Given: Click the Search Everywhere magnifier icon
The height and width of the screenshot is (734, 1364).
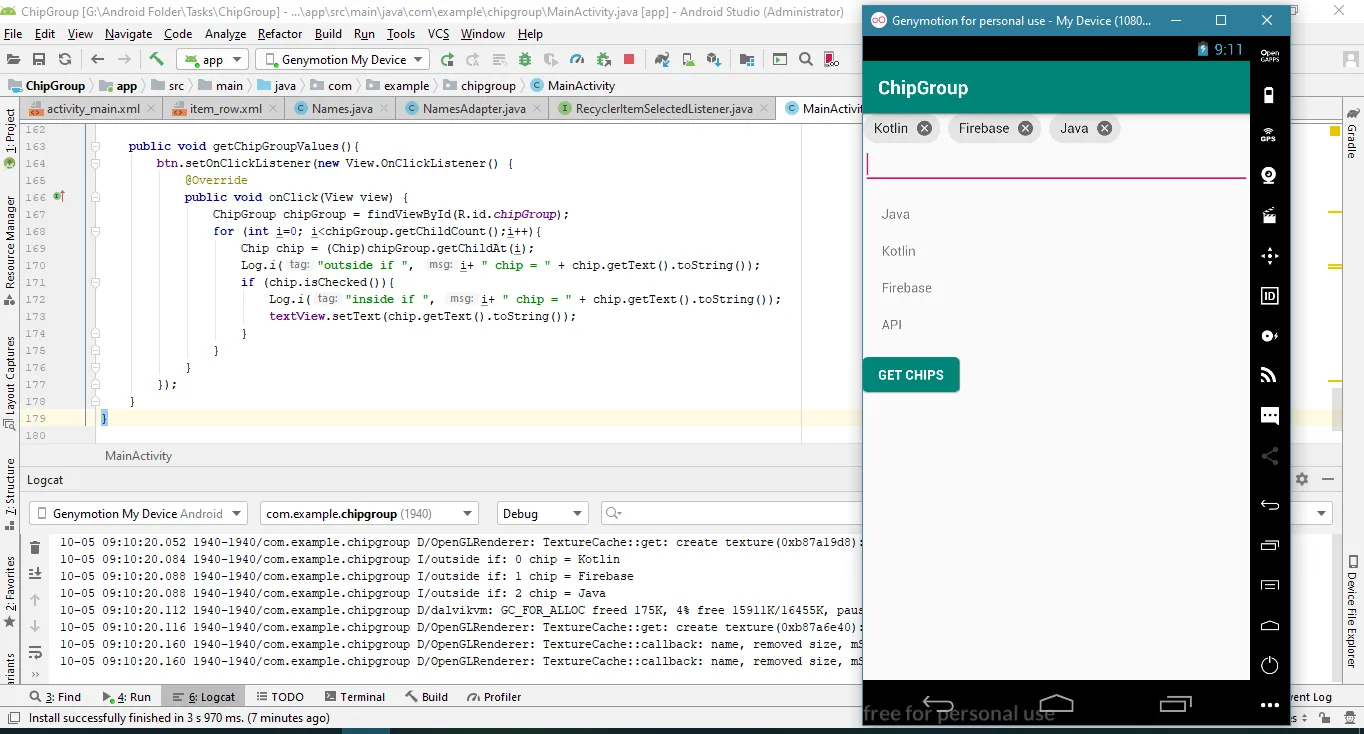Looking at the screenshot, I should (806, 60).
